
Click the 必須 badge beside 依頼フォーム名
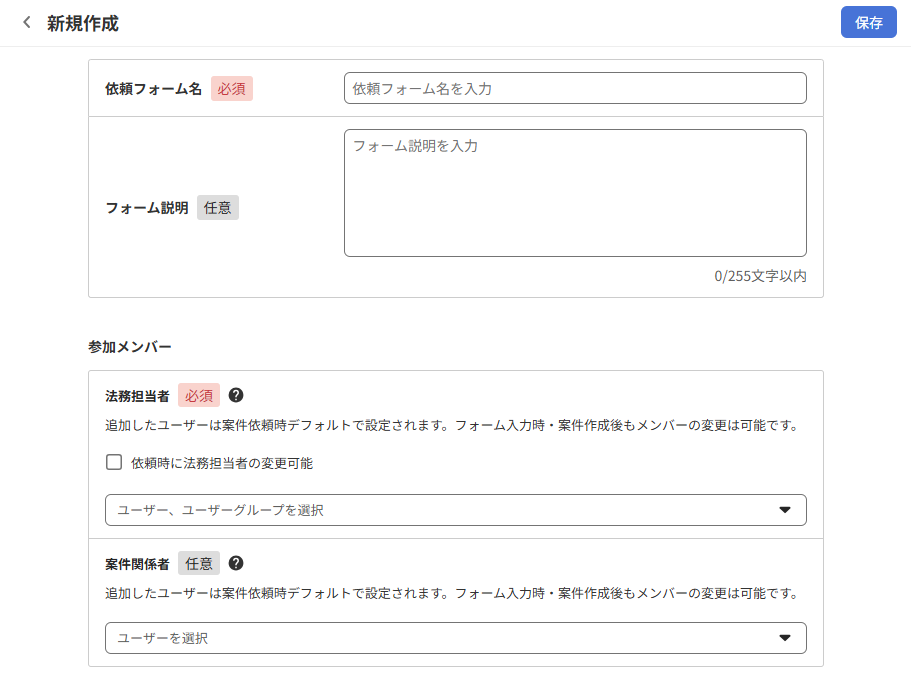tap(231, 89)
